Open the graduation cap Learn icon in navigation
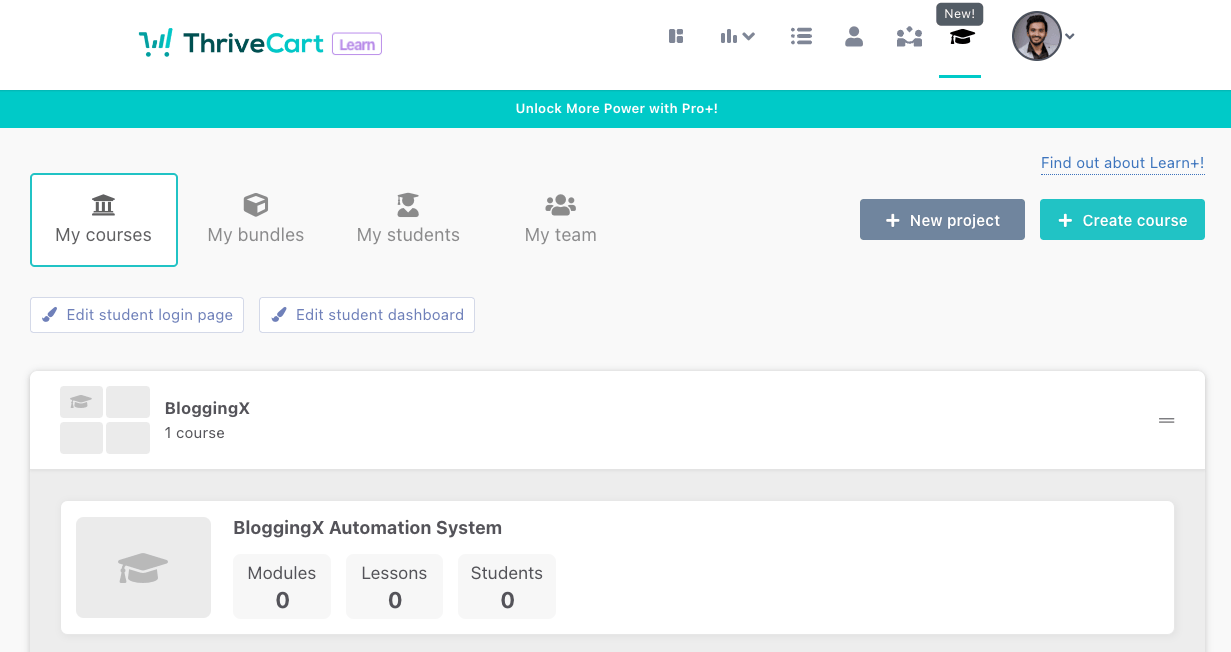This screenshot has width=1231, height=652. pyautogui.click(x=961, y=37)
